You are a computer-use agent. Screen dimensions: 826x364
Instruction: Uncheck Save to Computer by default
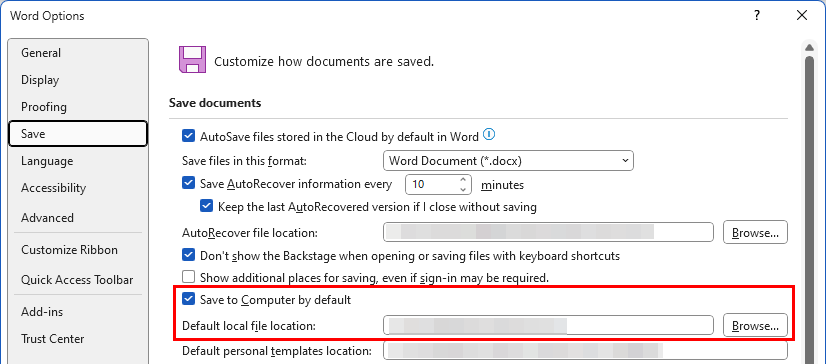pyautogui.click(x=188, y=300)
